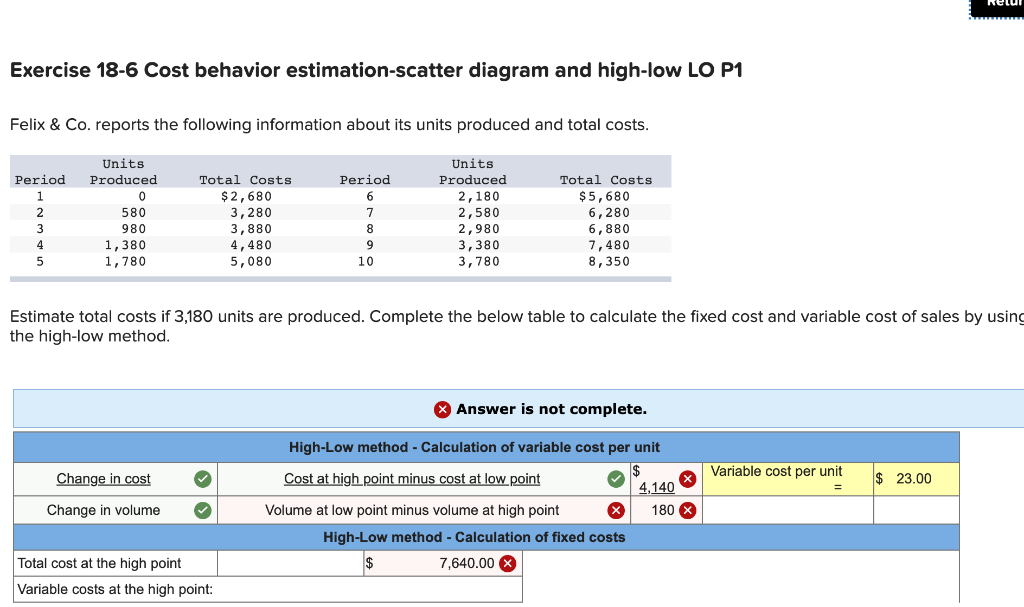This screenshot has width=1024, height=607.
Task: Open the Change in cost selection cell
Action: [103, 479]
